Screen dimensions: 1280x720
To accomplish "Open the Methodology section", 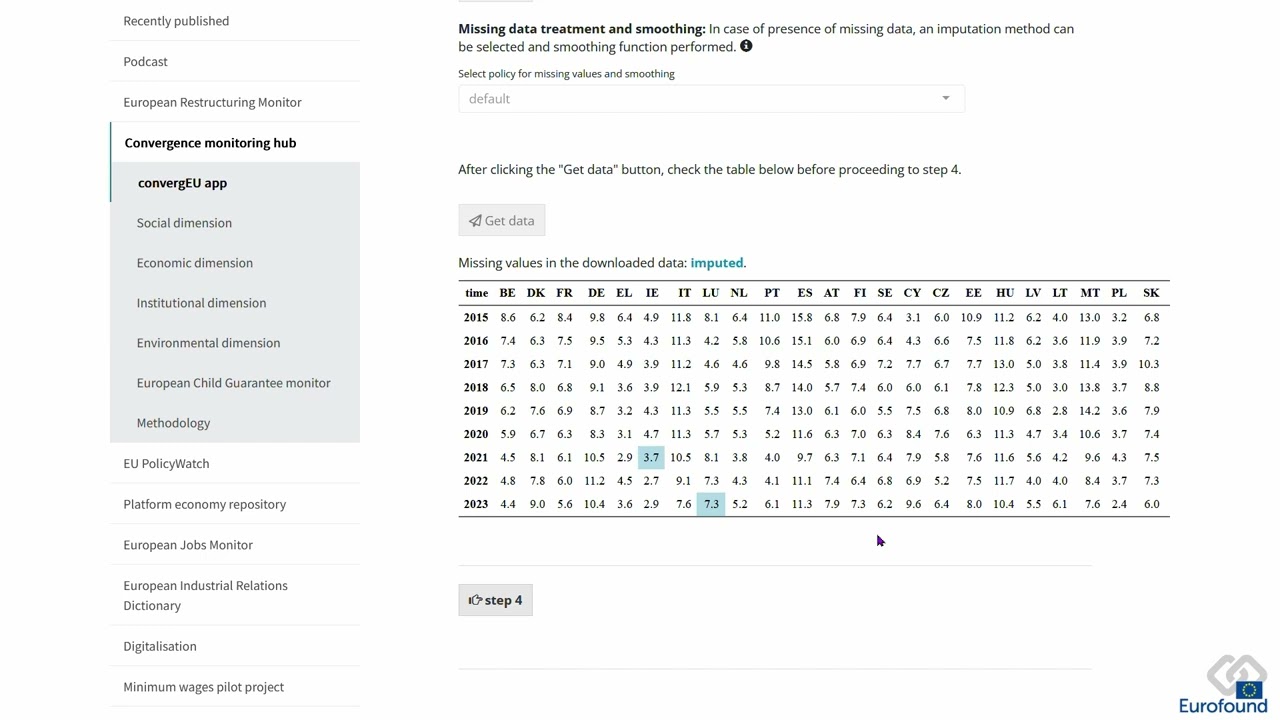I will tap(173, 423).
